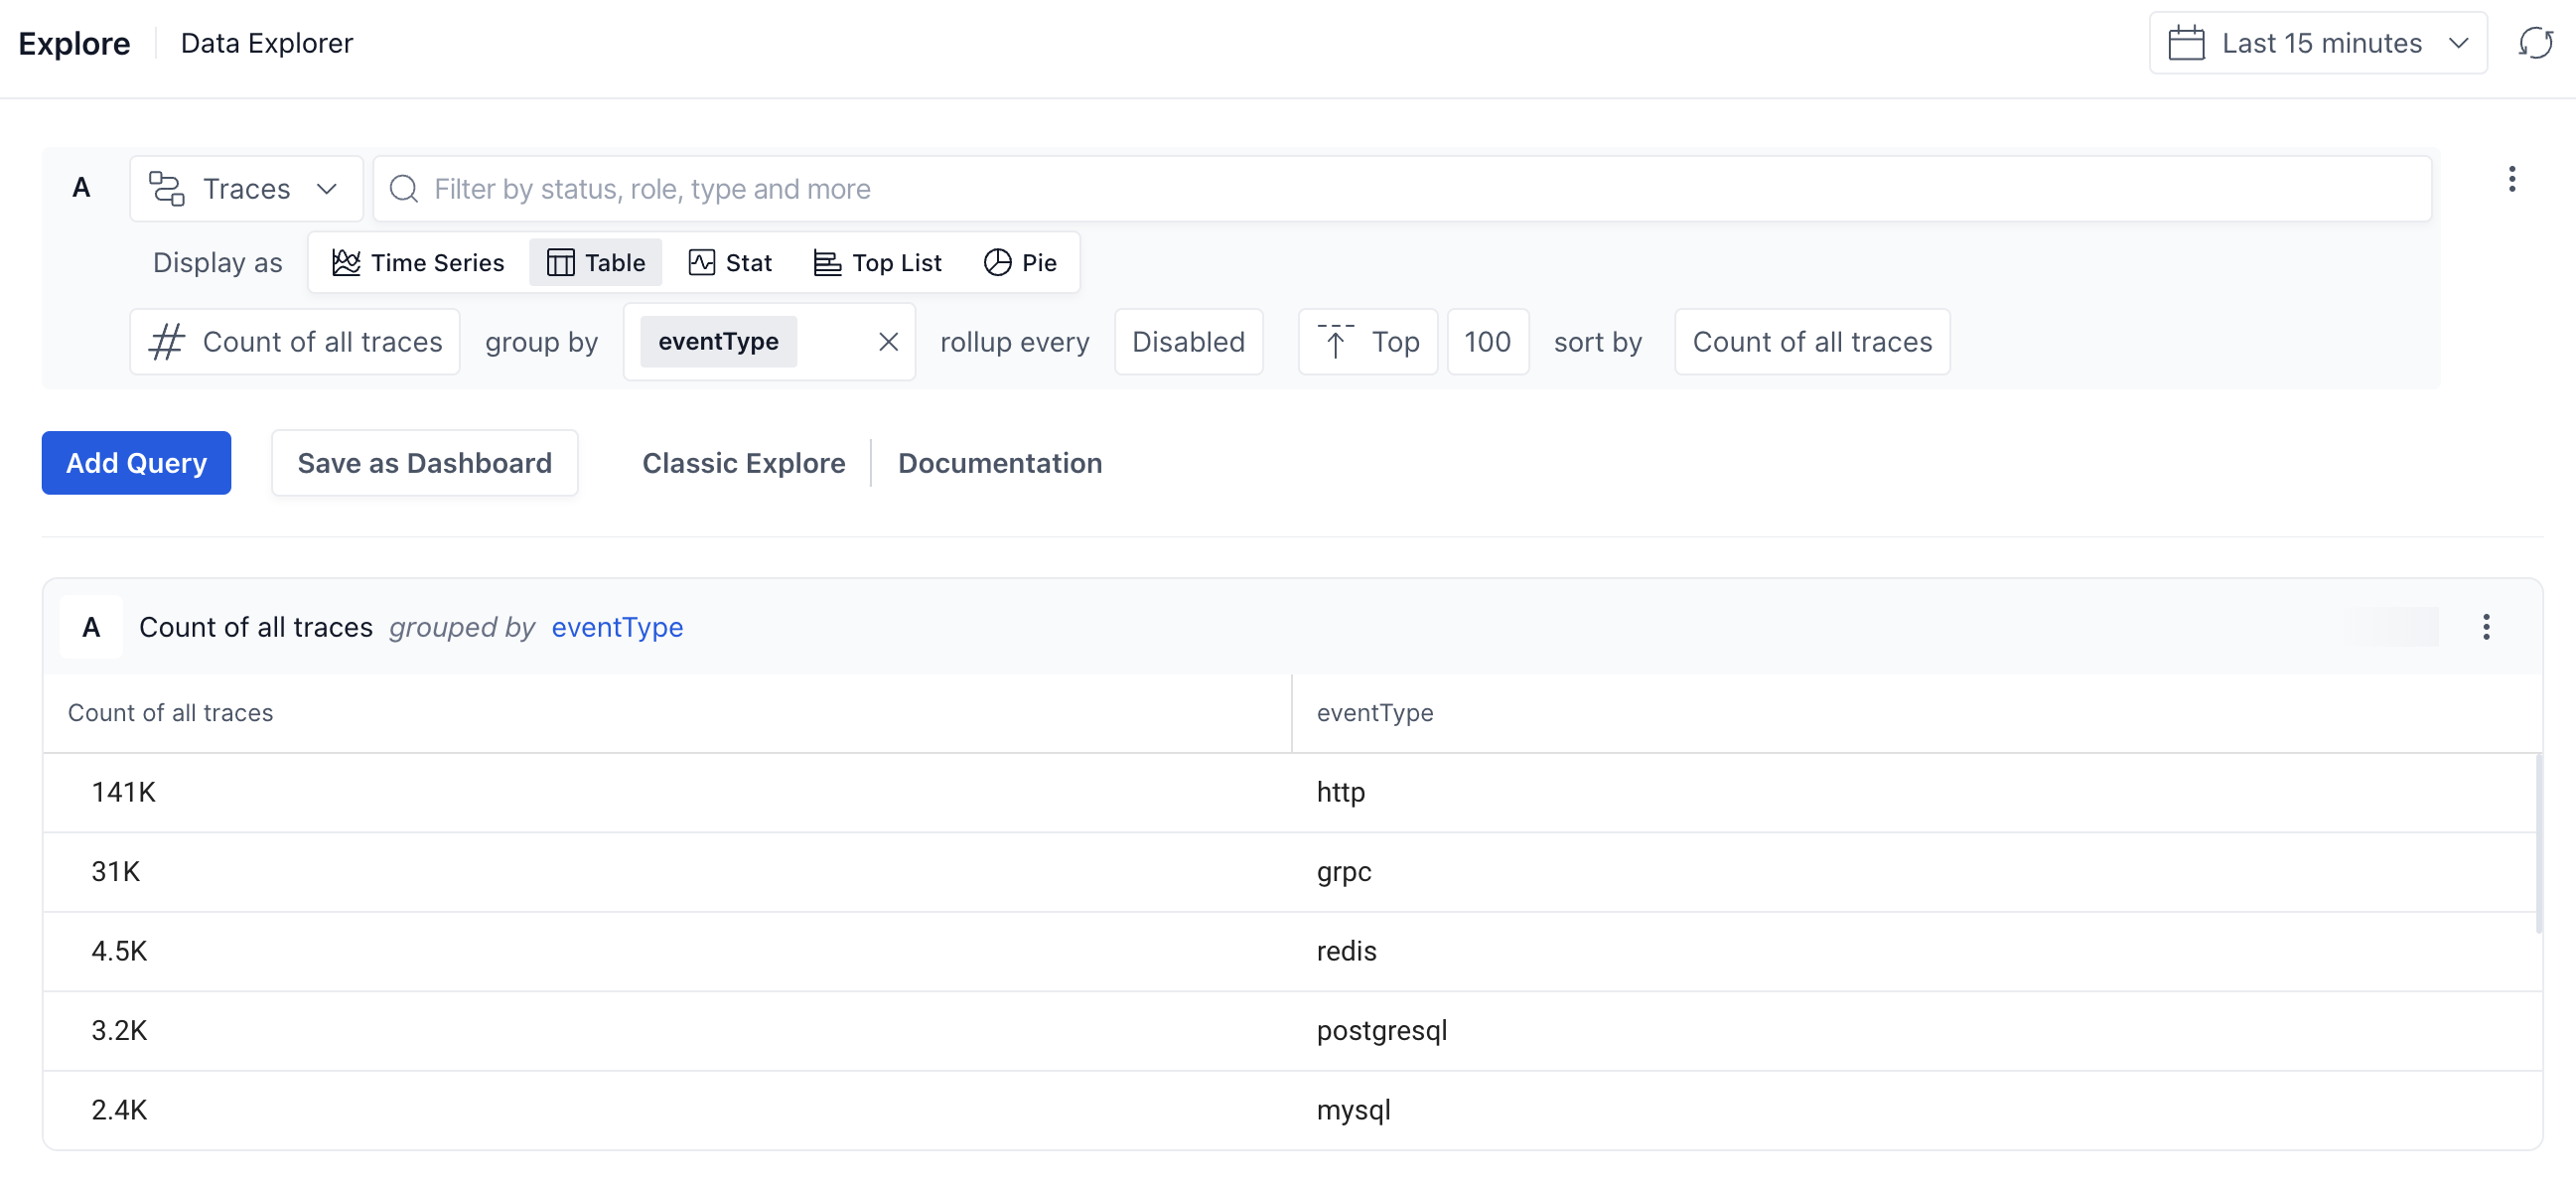This screenshot has width=2576, height=1190.
Task: Click Save as Dashboard button
Action: point(424,463)
